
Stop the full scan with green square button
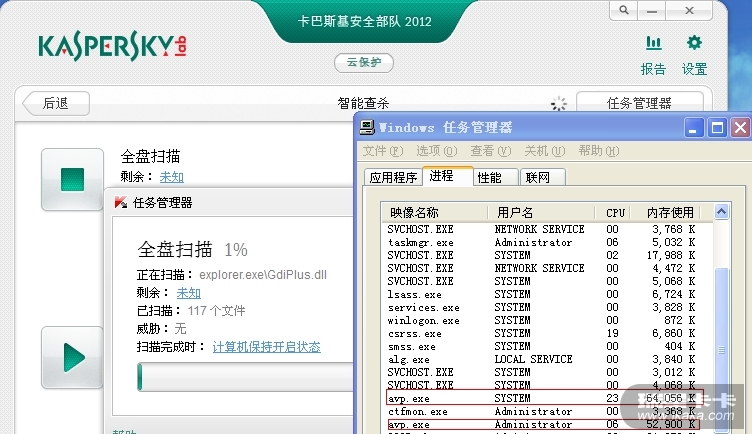click(x=72, y=179)
